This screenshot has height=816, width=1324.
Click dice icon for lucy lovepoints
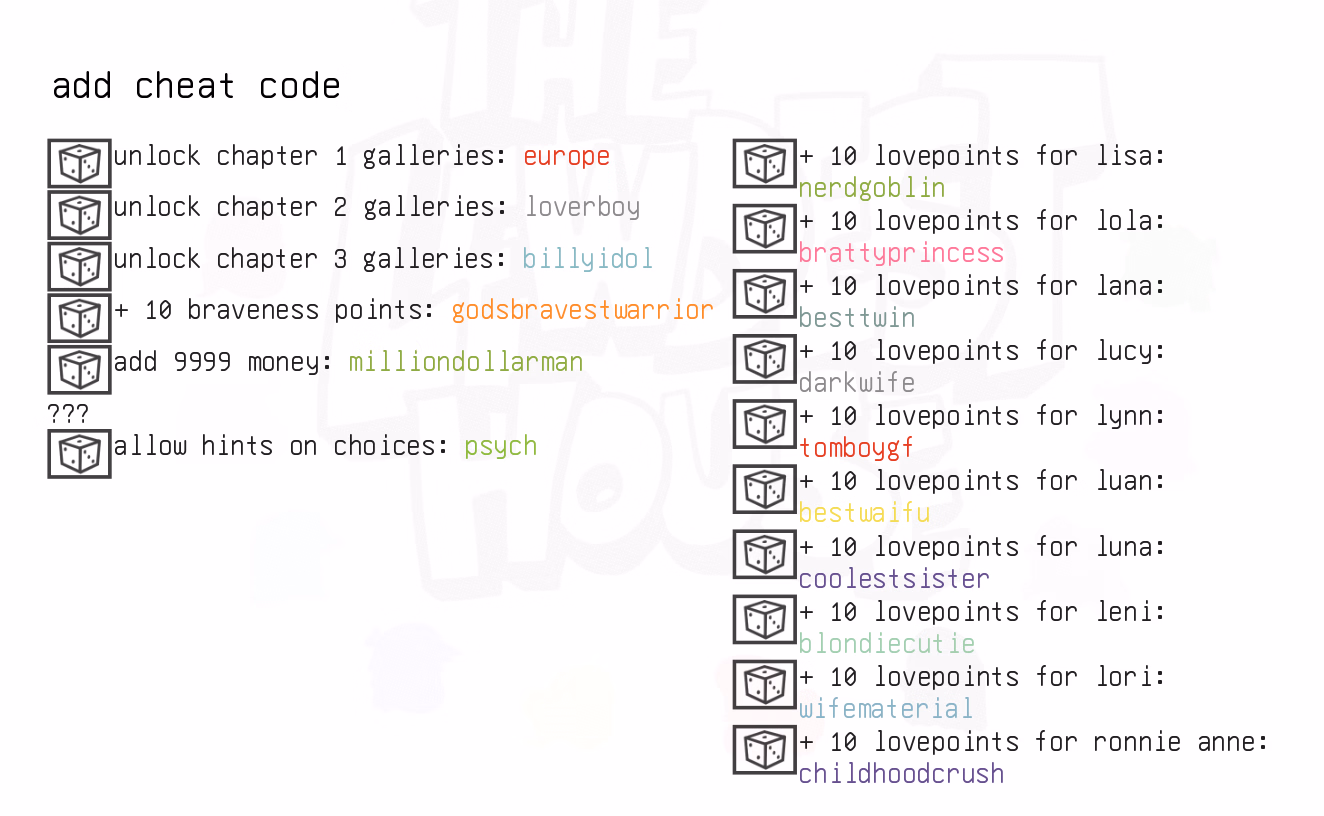click(764, 359)
